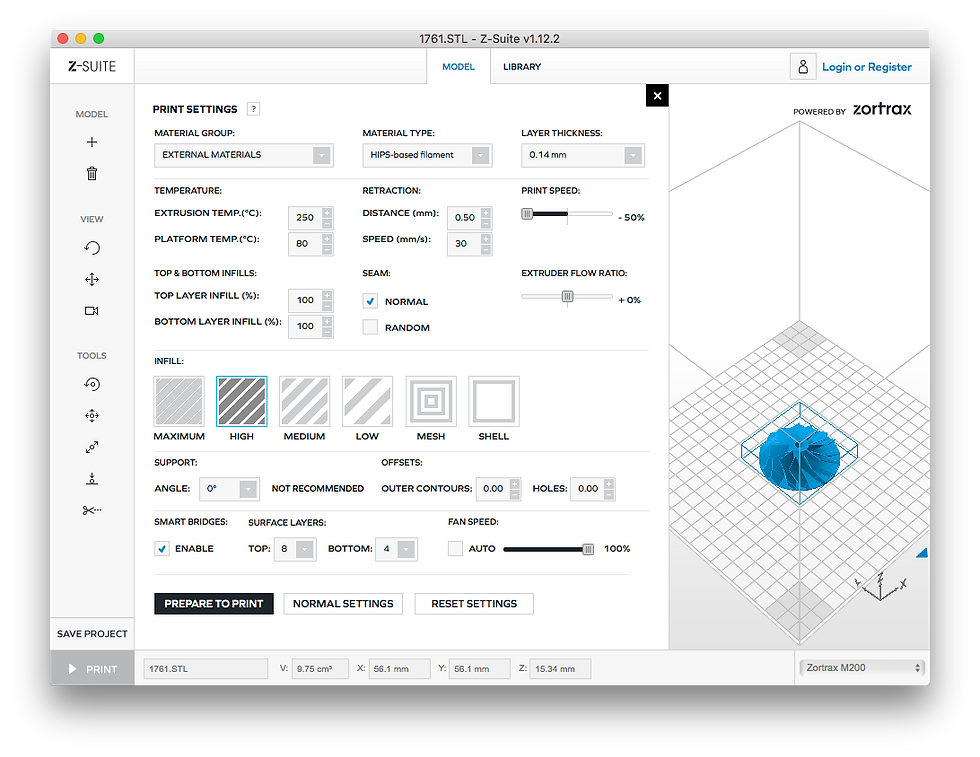
Task: Decrease retraction speed with minus stepper
Action: (486, 249)
